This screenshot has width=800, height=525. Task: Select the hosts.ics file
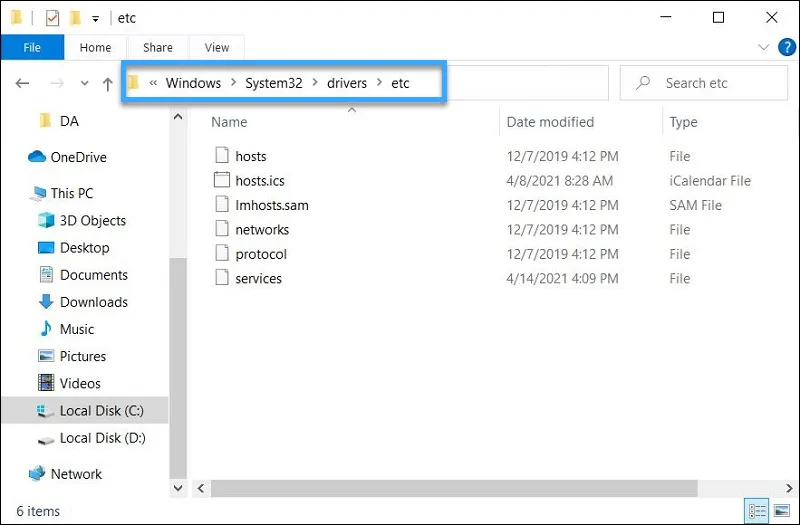coord(260,181)
